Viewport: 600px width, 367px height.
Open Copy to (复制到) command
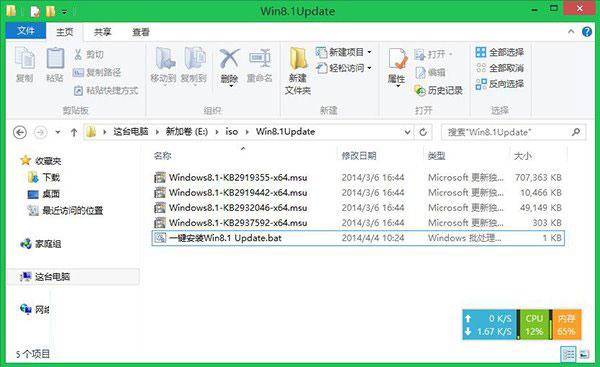click(x=194, y=65)
